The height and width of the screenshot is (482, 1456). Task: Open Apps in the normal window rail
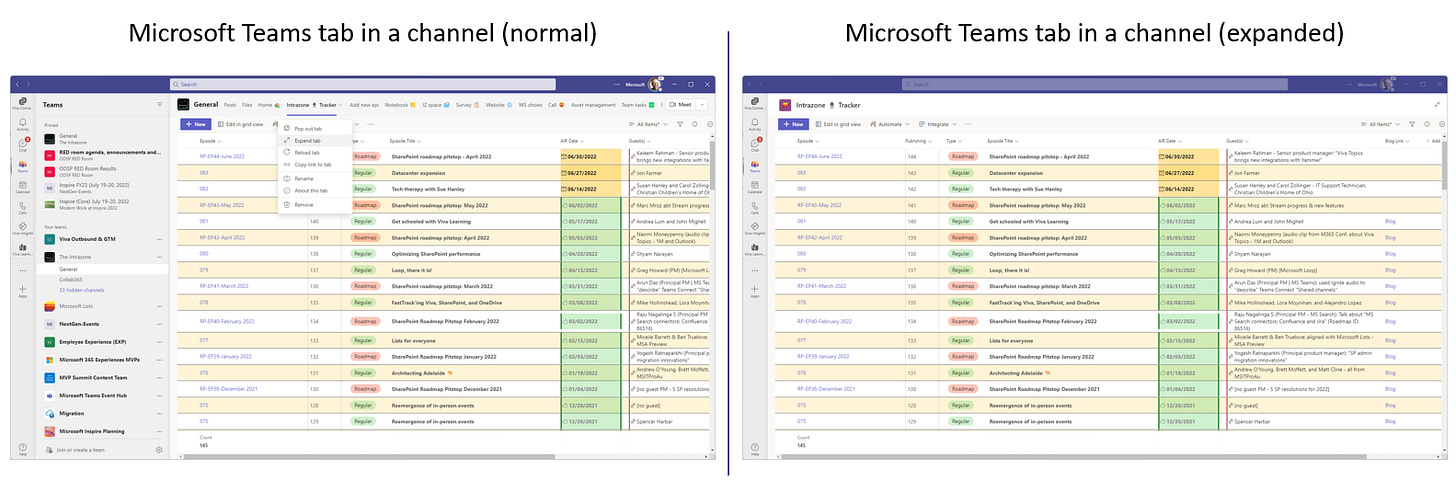22,292
